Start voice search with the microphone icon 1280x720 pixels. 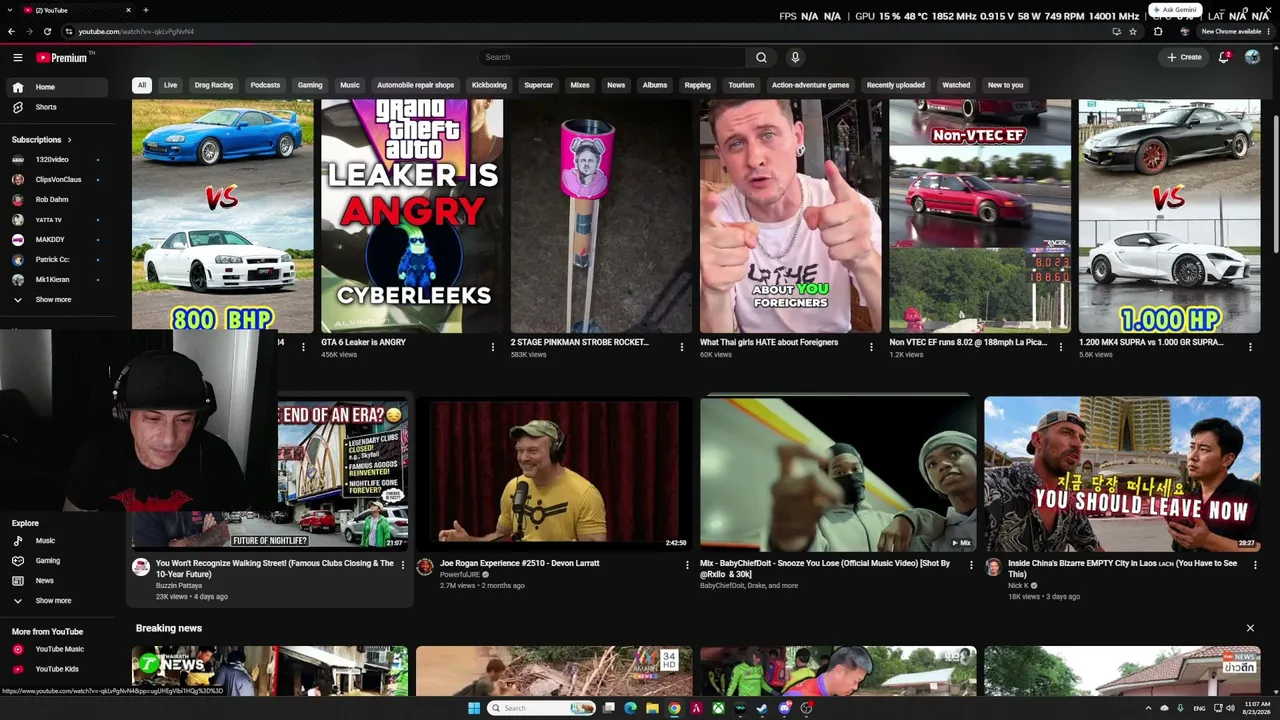pyautogui.click(x=795, y=57)
